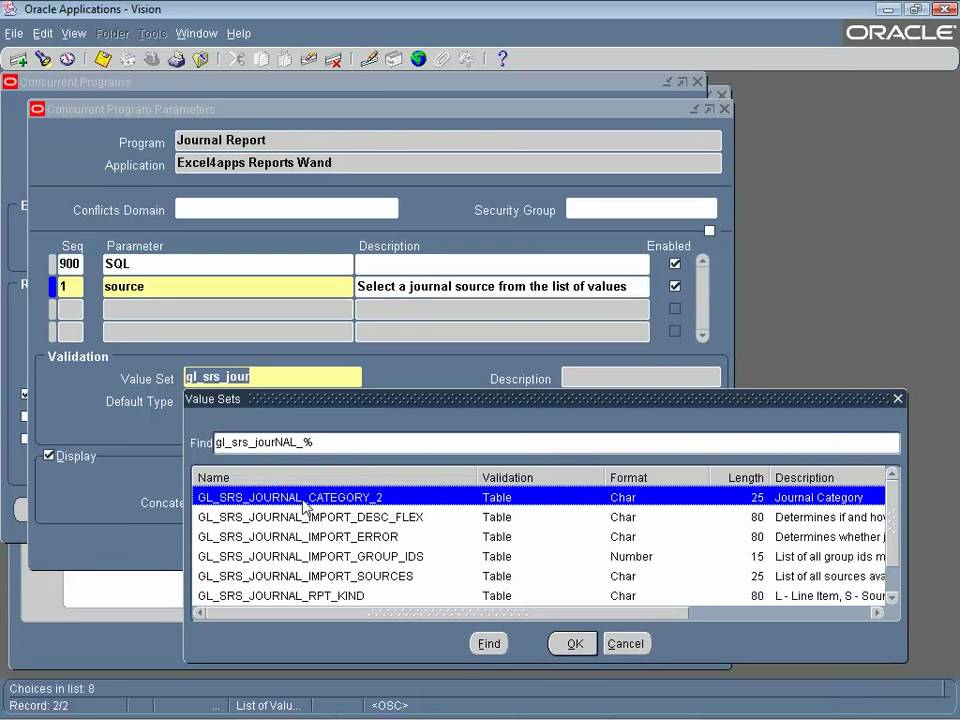
Task: Select GL_SRS_JOURNAL_RPT_KIND row
Action: coord(539,595)
